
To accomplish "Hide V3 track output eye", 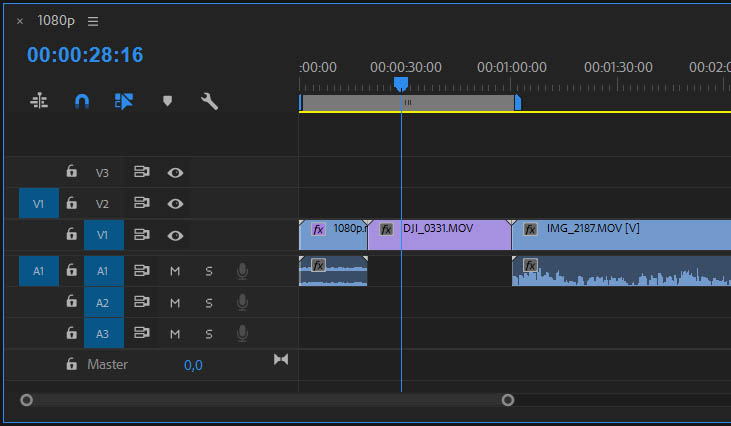I will point(175,173).
